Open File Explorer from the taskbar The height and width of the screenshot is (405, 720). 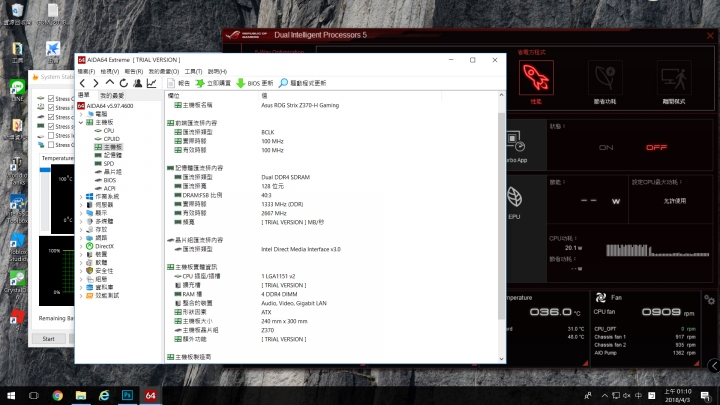pyautogui.click(x=81, y=395)
